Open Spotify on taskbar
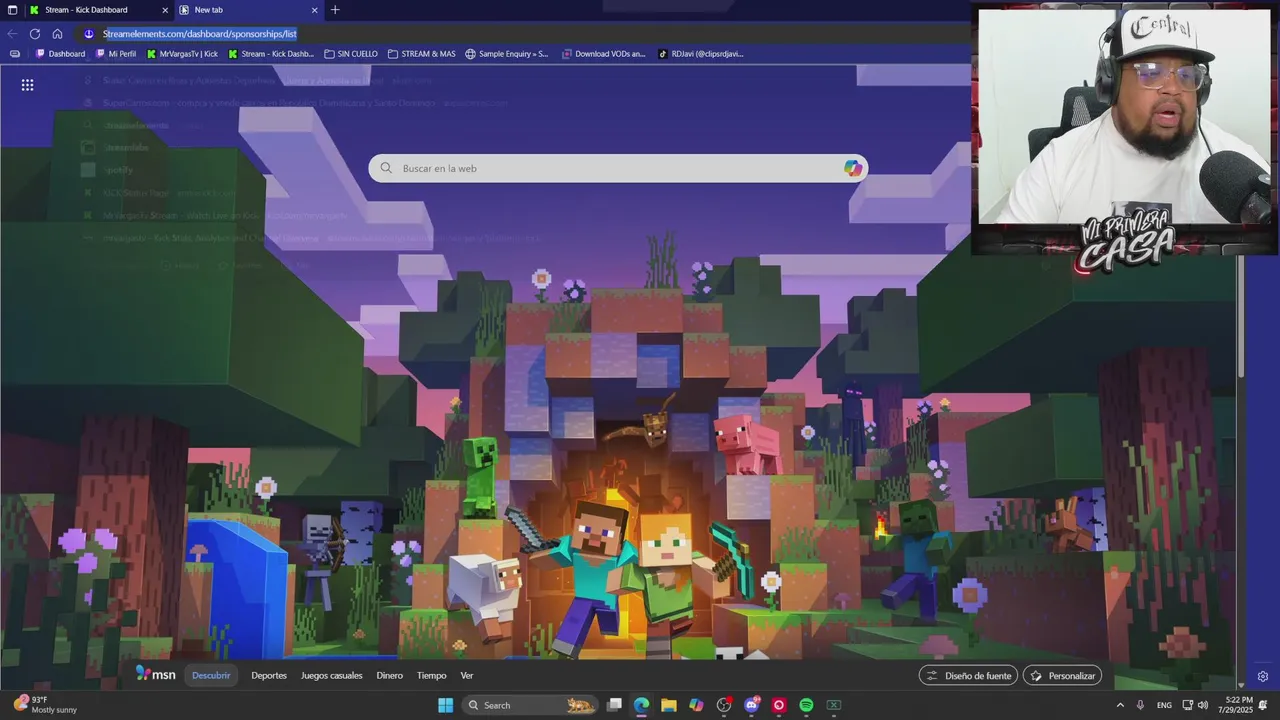1280x720 pixels. tap(806, 705)
